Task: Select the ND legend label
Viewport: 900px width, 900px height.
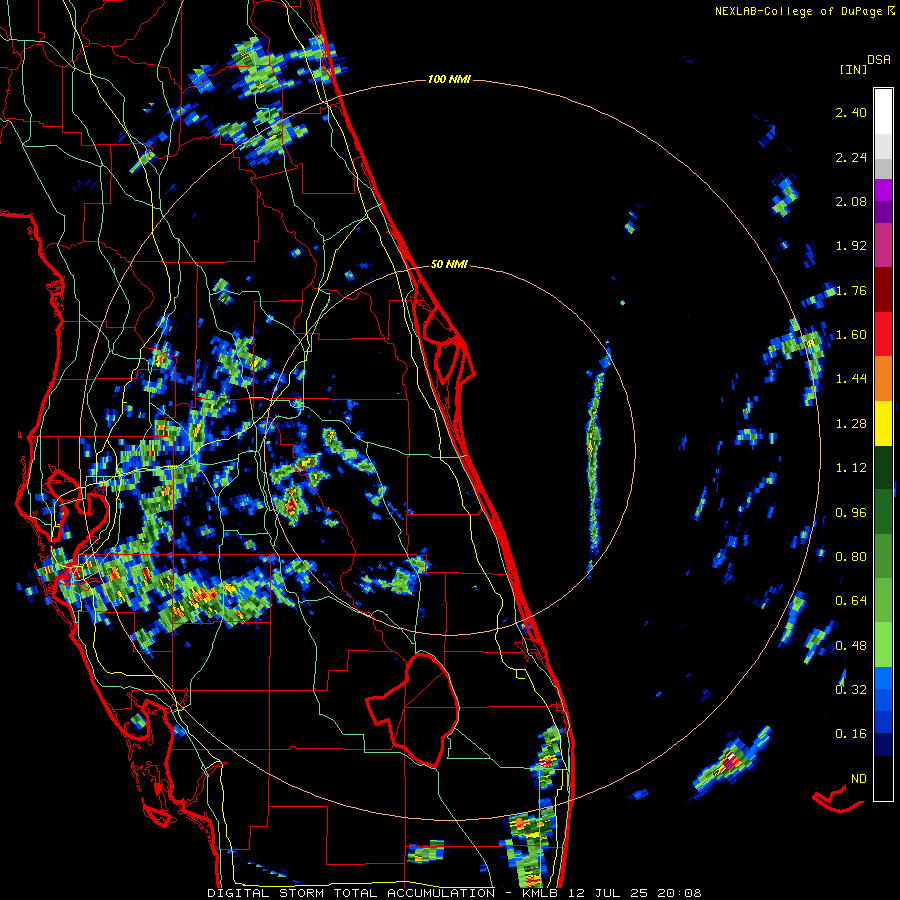Action: [x=859, y=779]
